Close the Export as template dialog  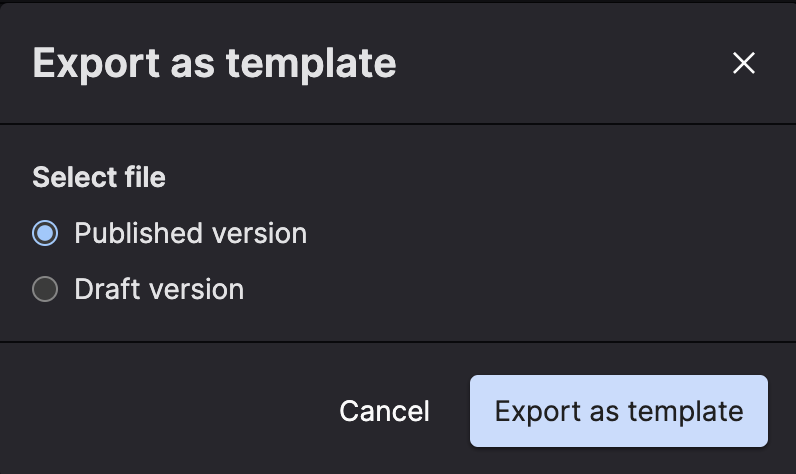click(x=743, y=64)
